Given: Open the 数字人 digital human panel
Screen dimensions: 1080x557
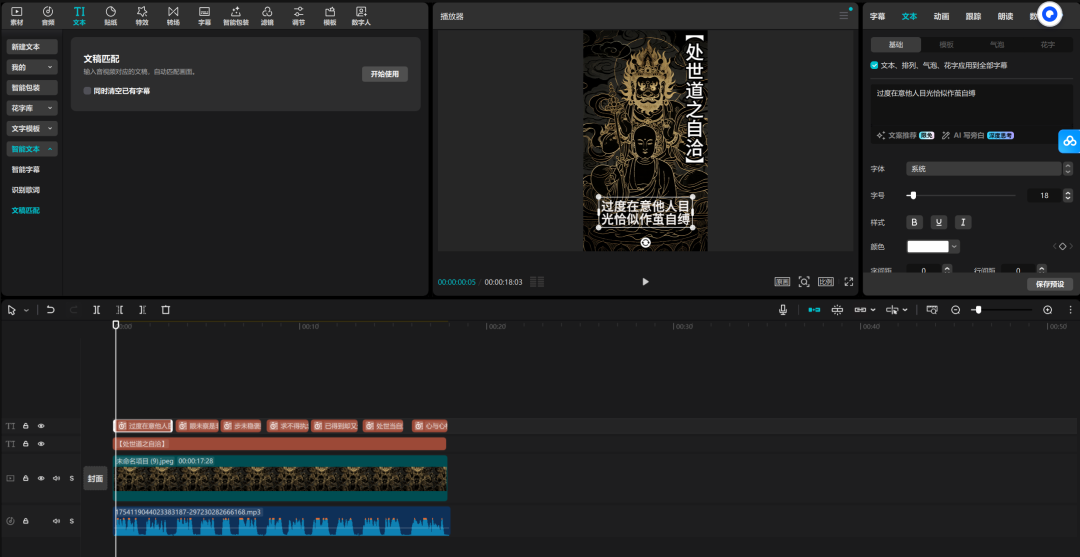Looking at the screenshot, I should pyautogui.click(x=361, y=15).
